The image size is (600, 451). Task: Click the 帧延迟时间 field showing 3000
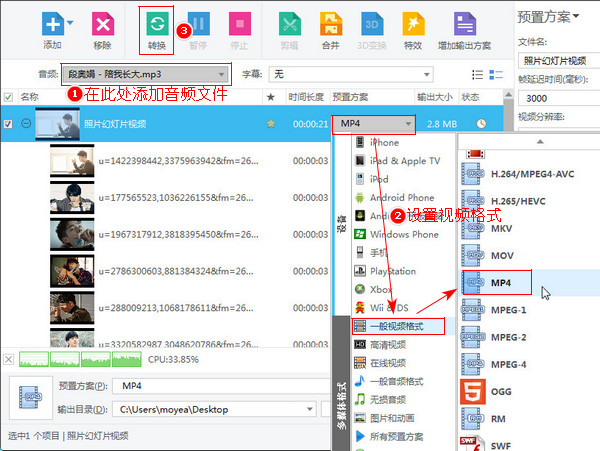(x=559, y=98)
